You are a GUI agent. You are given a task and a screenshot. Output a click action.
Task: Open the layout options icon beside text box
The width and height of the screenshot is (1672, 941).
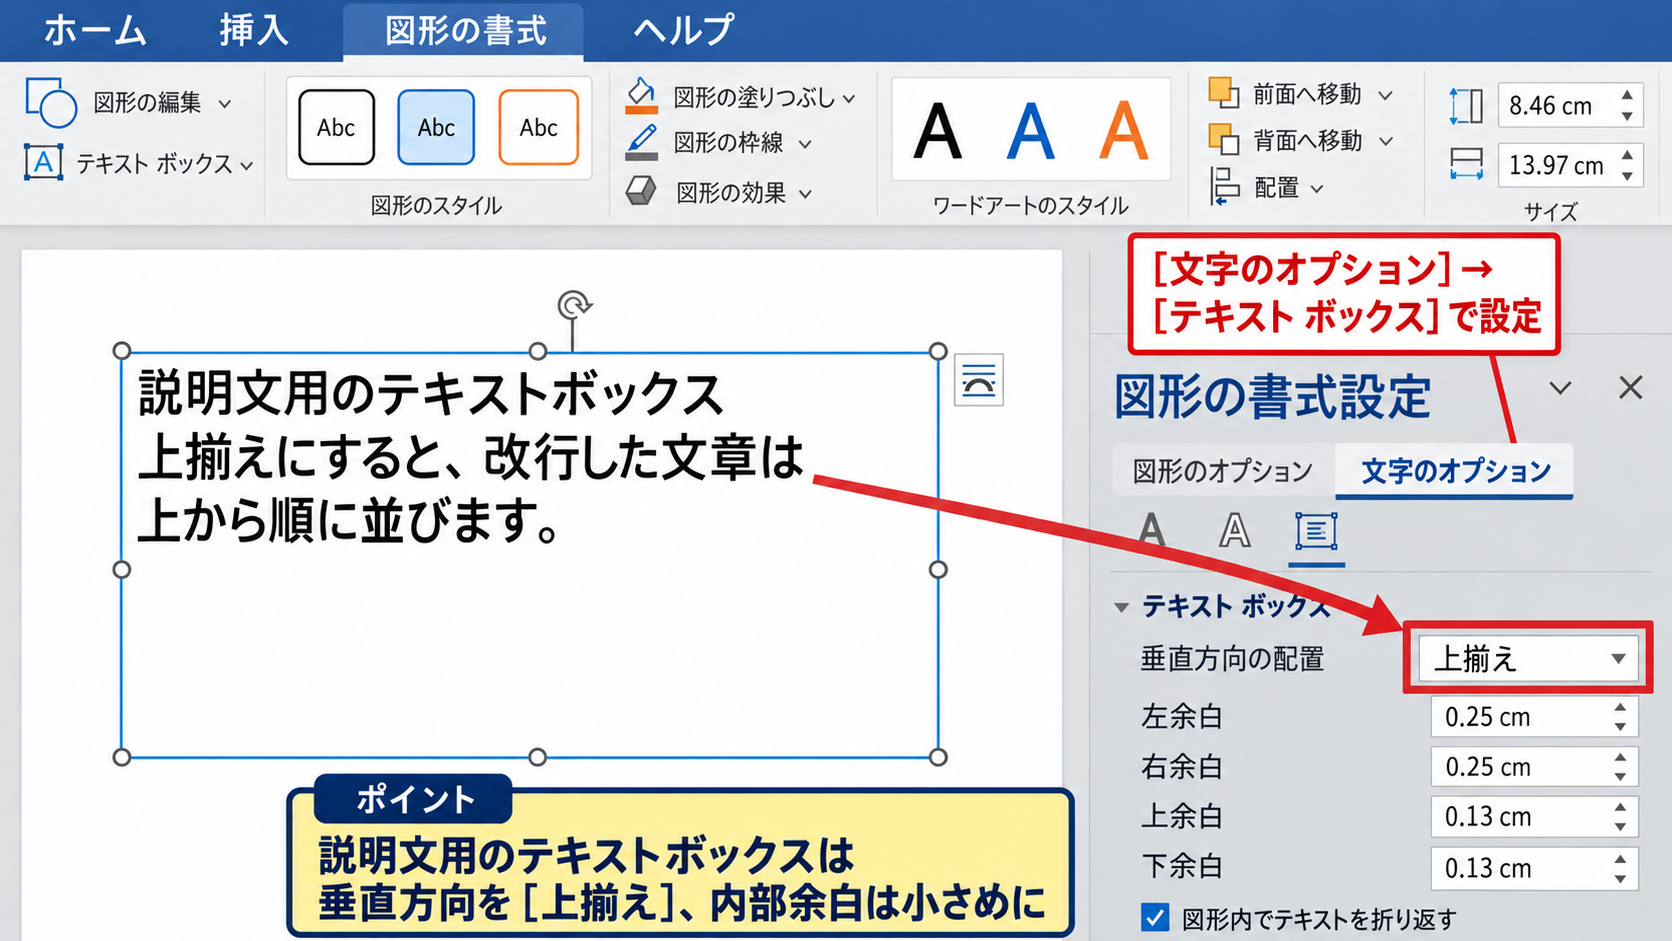coord(979,380)
